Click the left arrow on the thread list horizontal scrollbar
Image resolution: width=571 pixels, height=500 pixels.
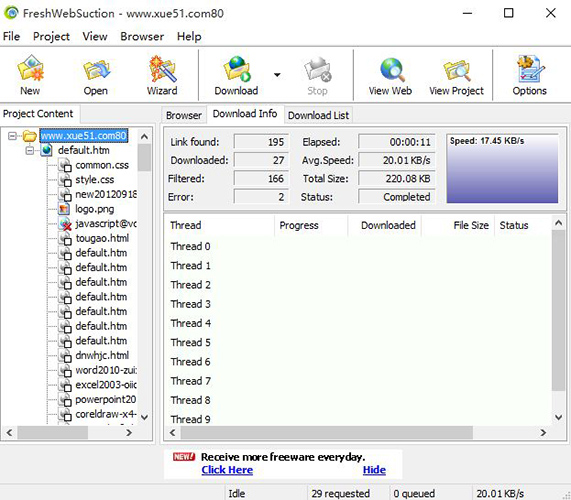click(173, 433)
